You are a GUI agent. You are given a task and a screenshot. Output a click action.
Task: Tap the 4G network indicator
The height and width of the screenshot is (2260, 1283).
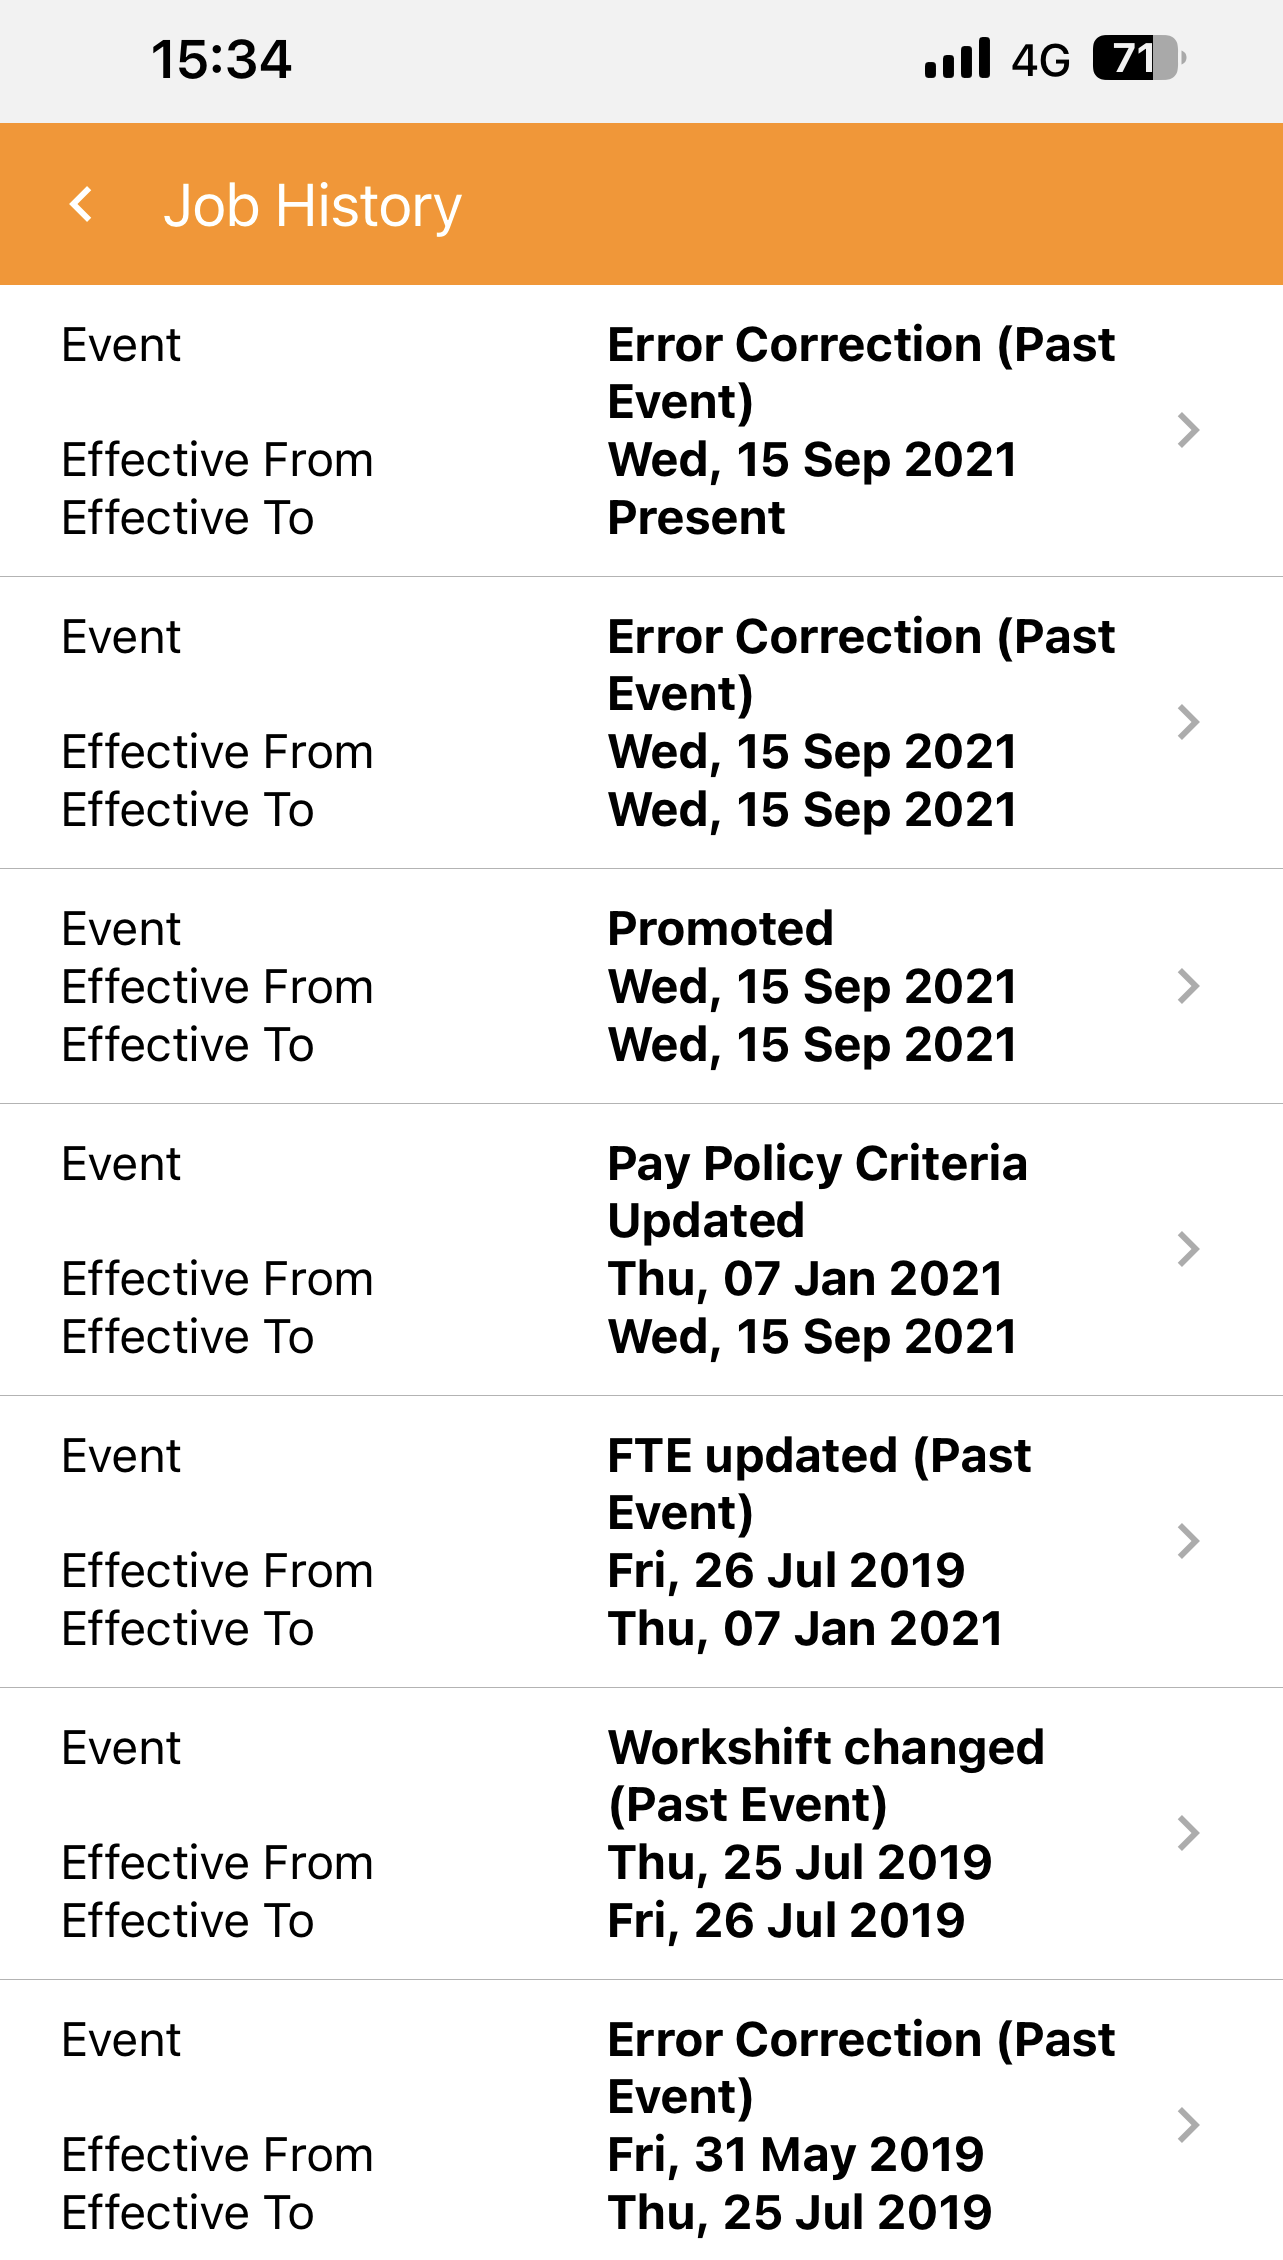(x=1040, y=61)
